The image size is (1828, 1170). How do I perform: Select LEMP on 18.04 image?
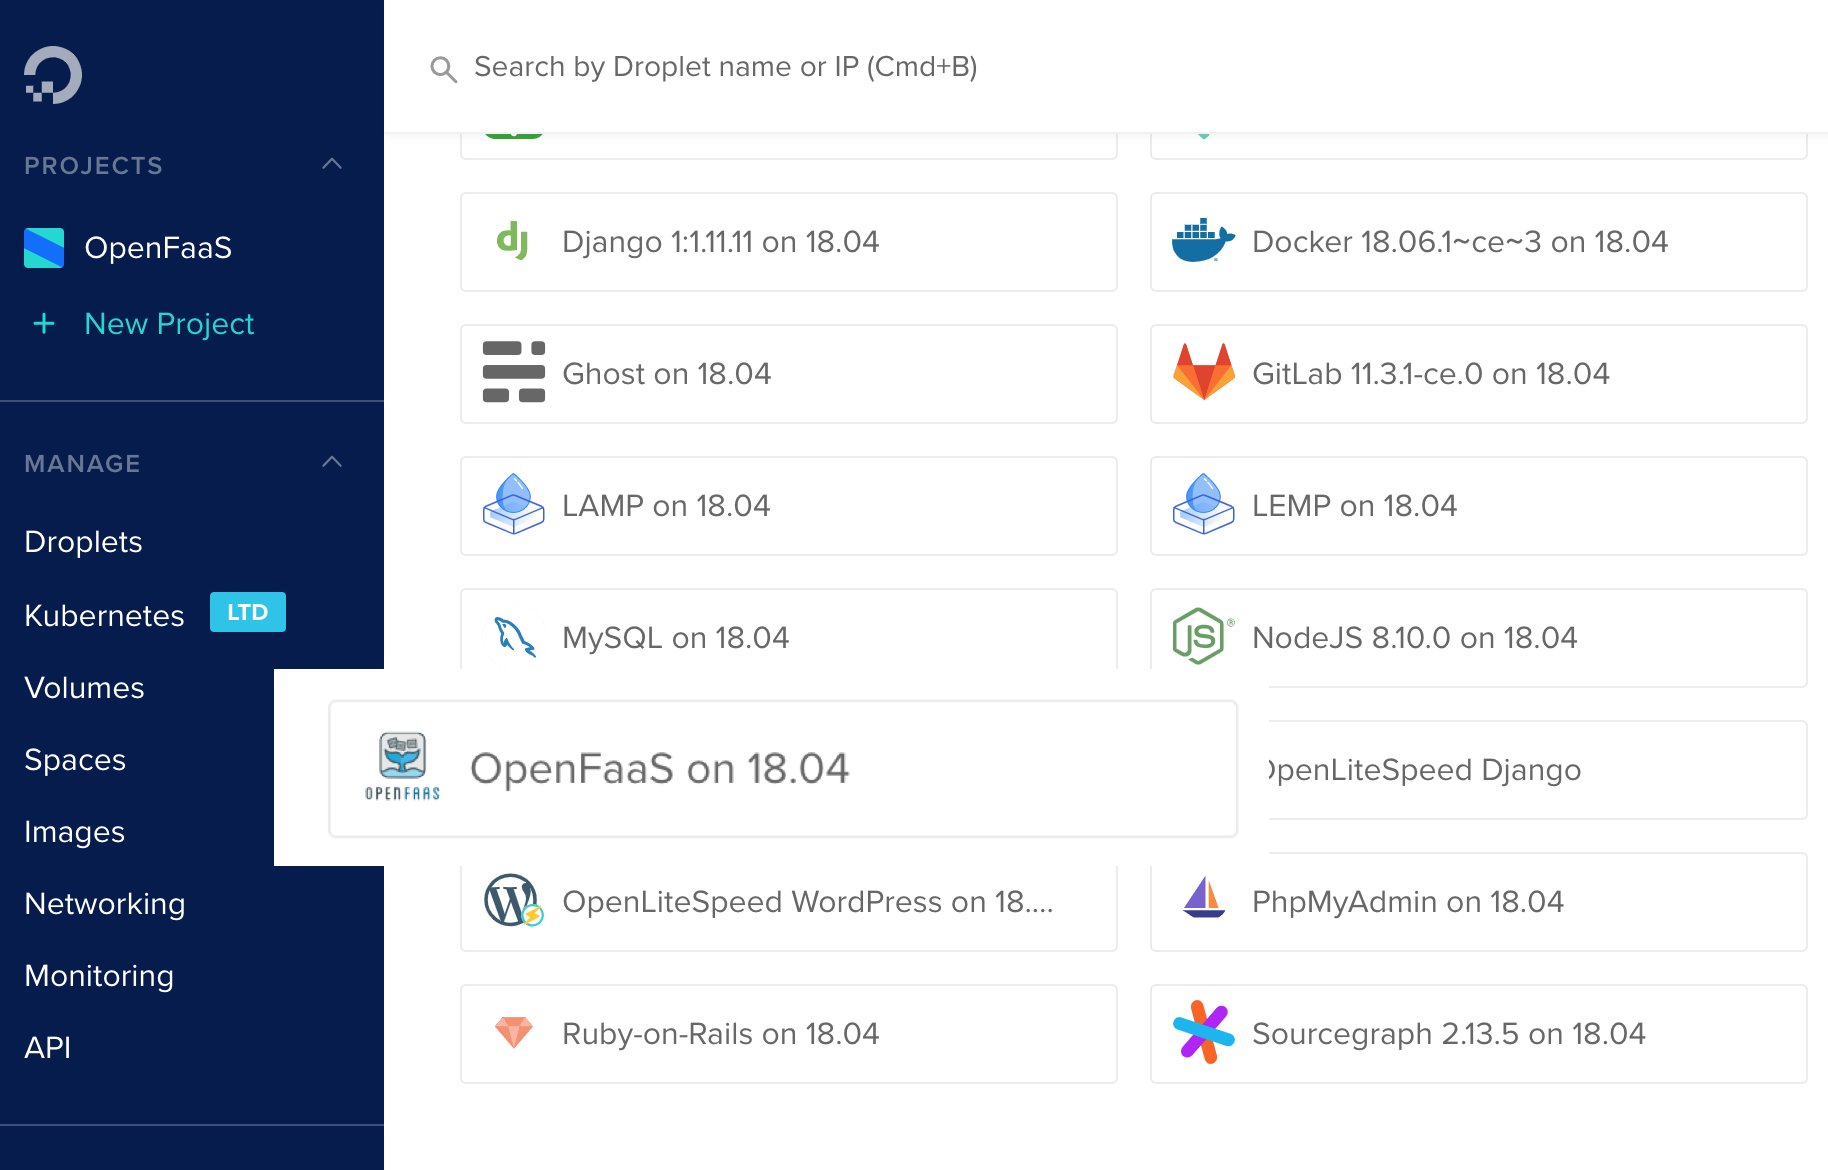tap(1479, 506)
